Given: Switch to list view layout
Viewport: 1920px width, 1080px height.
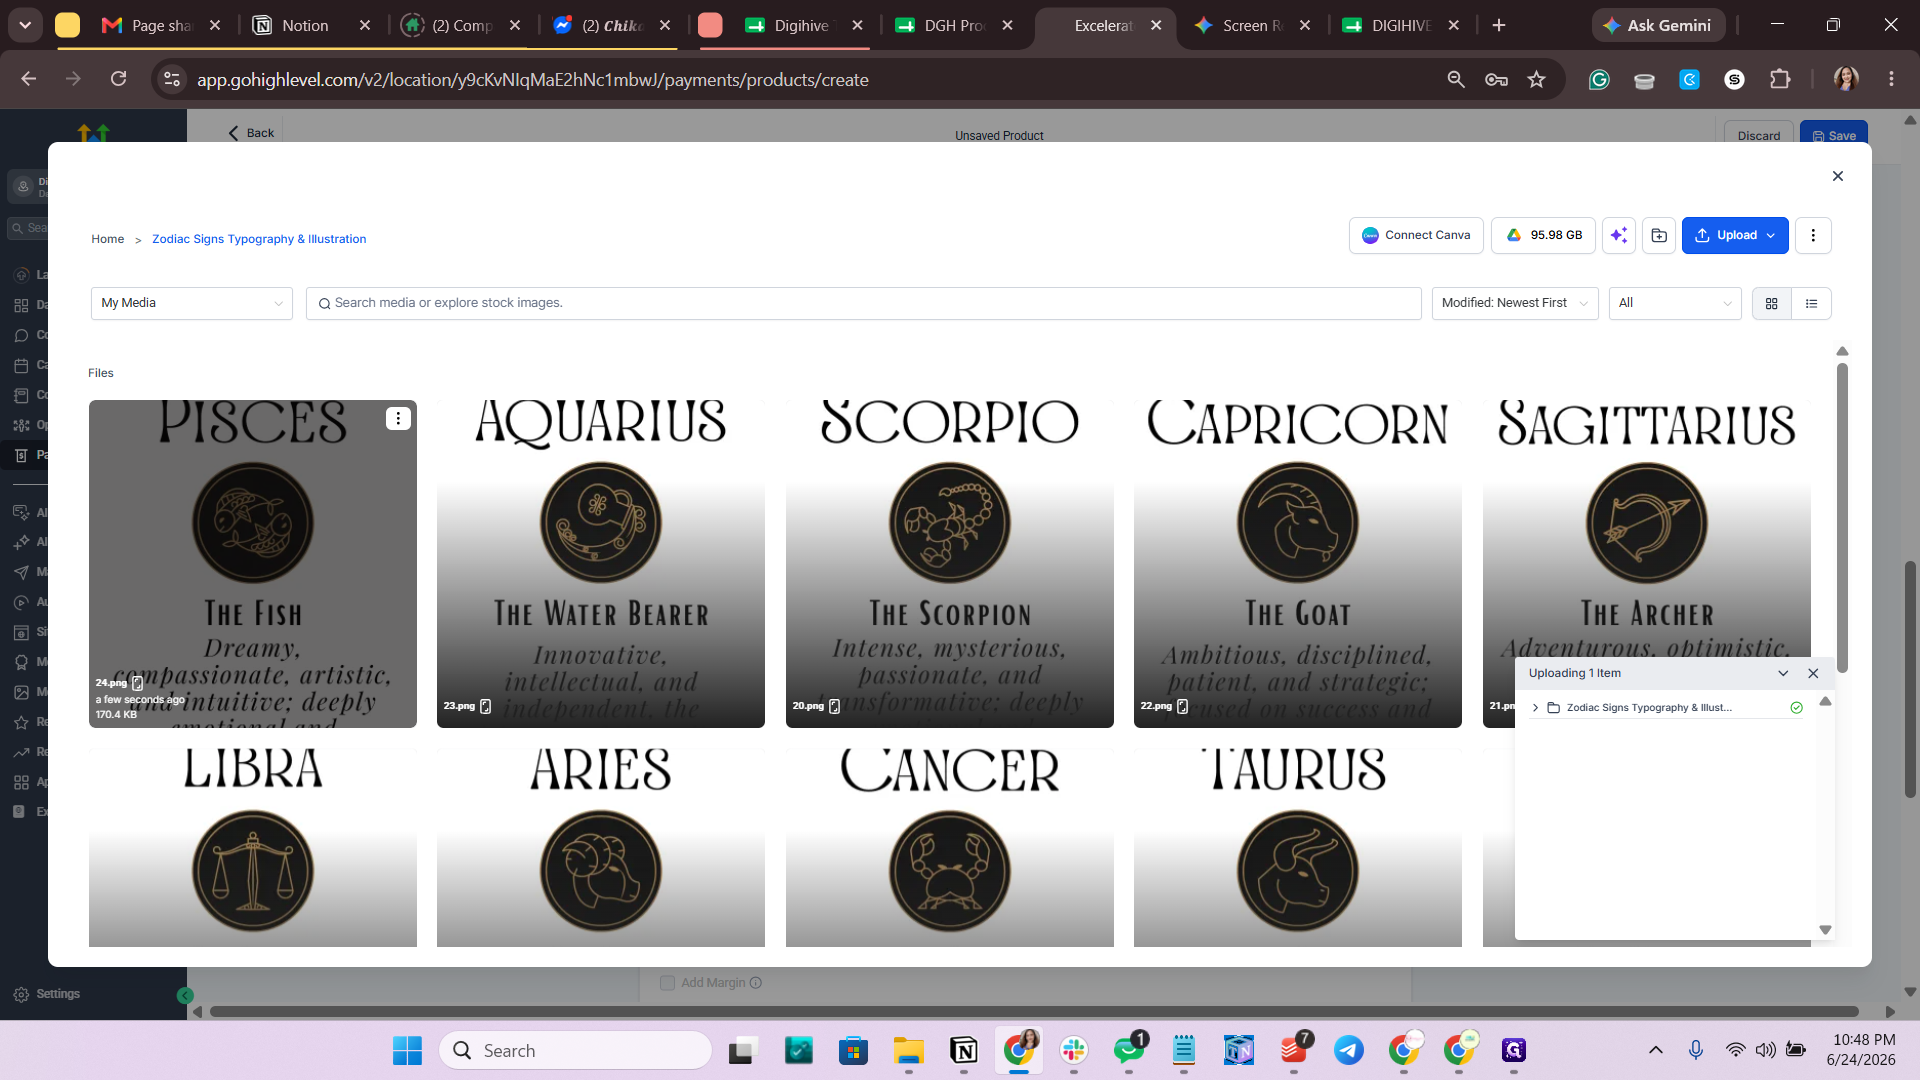Looking at the screenshot, I should tap(1811, 303).
